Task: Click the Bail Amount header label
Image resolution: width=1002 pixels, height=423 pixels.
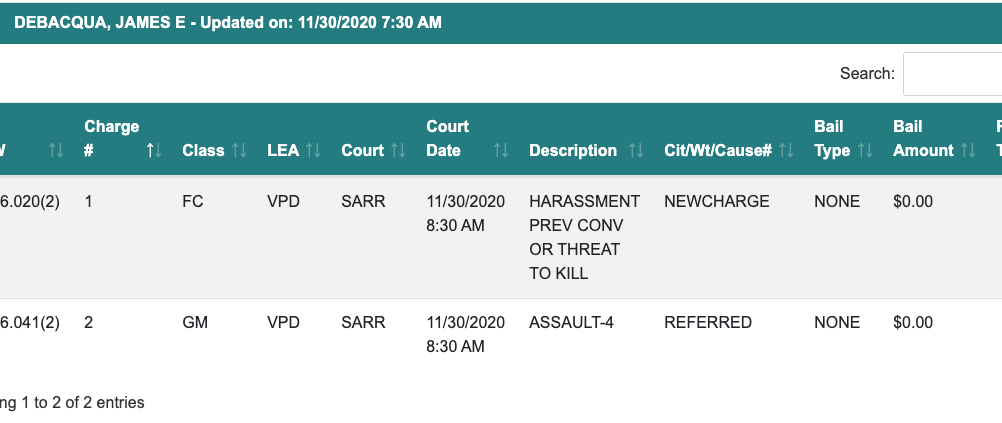Action: [922, 139]
